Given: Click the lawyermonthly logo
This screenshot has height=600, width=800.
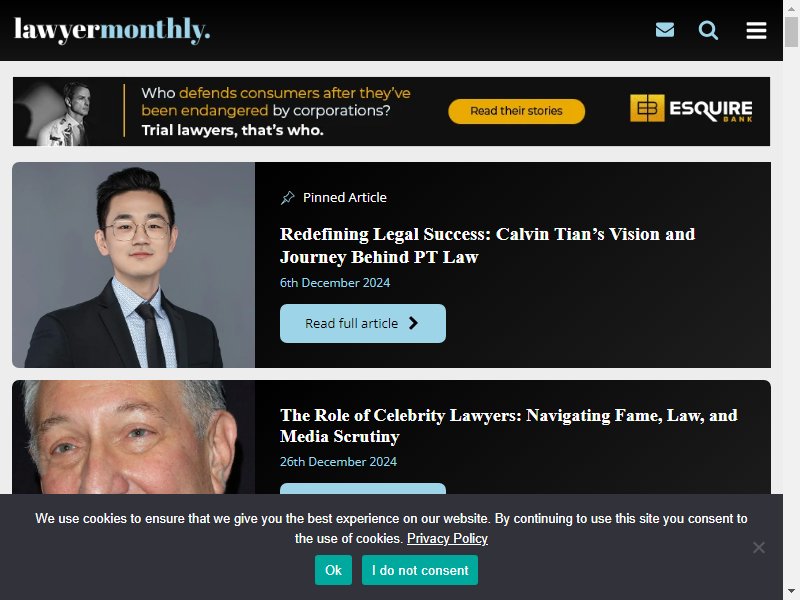Looking at the screenshot, I should tap(112, 30).
